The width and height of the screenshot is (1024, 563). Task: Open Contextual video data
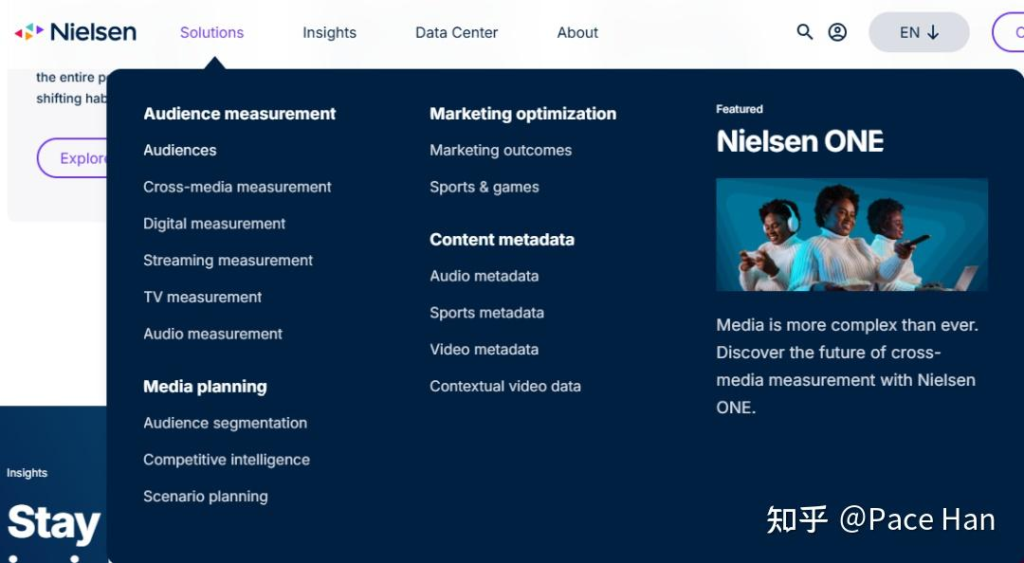pyautogui.click(x=505, y=386)
